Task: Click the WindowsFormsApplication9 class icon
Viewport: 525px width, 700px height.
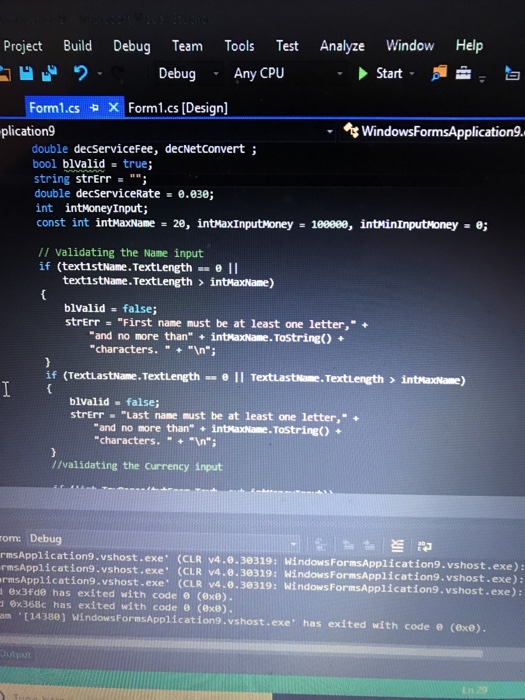Action: click(x=351, y=131)
